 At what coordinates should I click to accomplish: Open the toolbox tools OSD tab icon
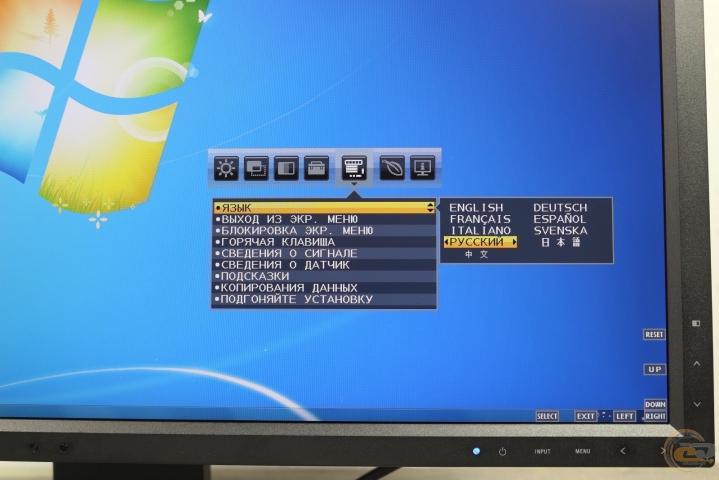tap(316, 168)
